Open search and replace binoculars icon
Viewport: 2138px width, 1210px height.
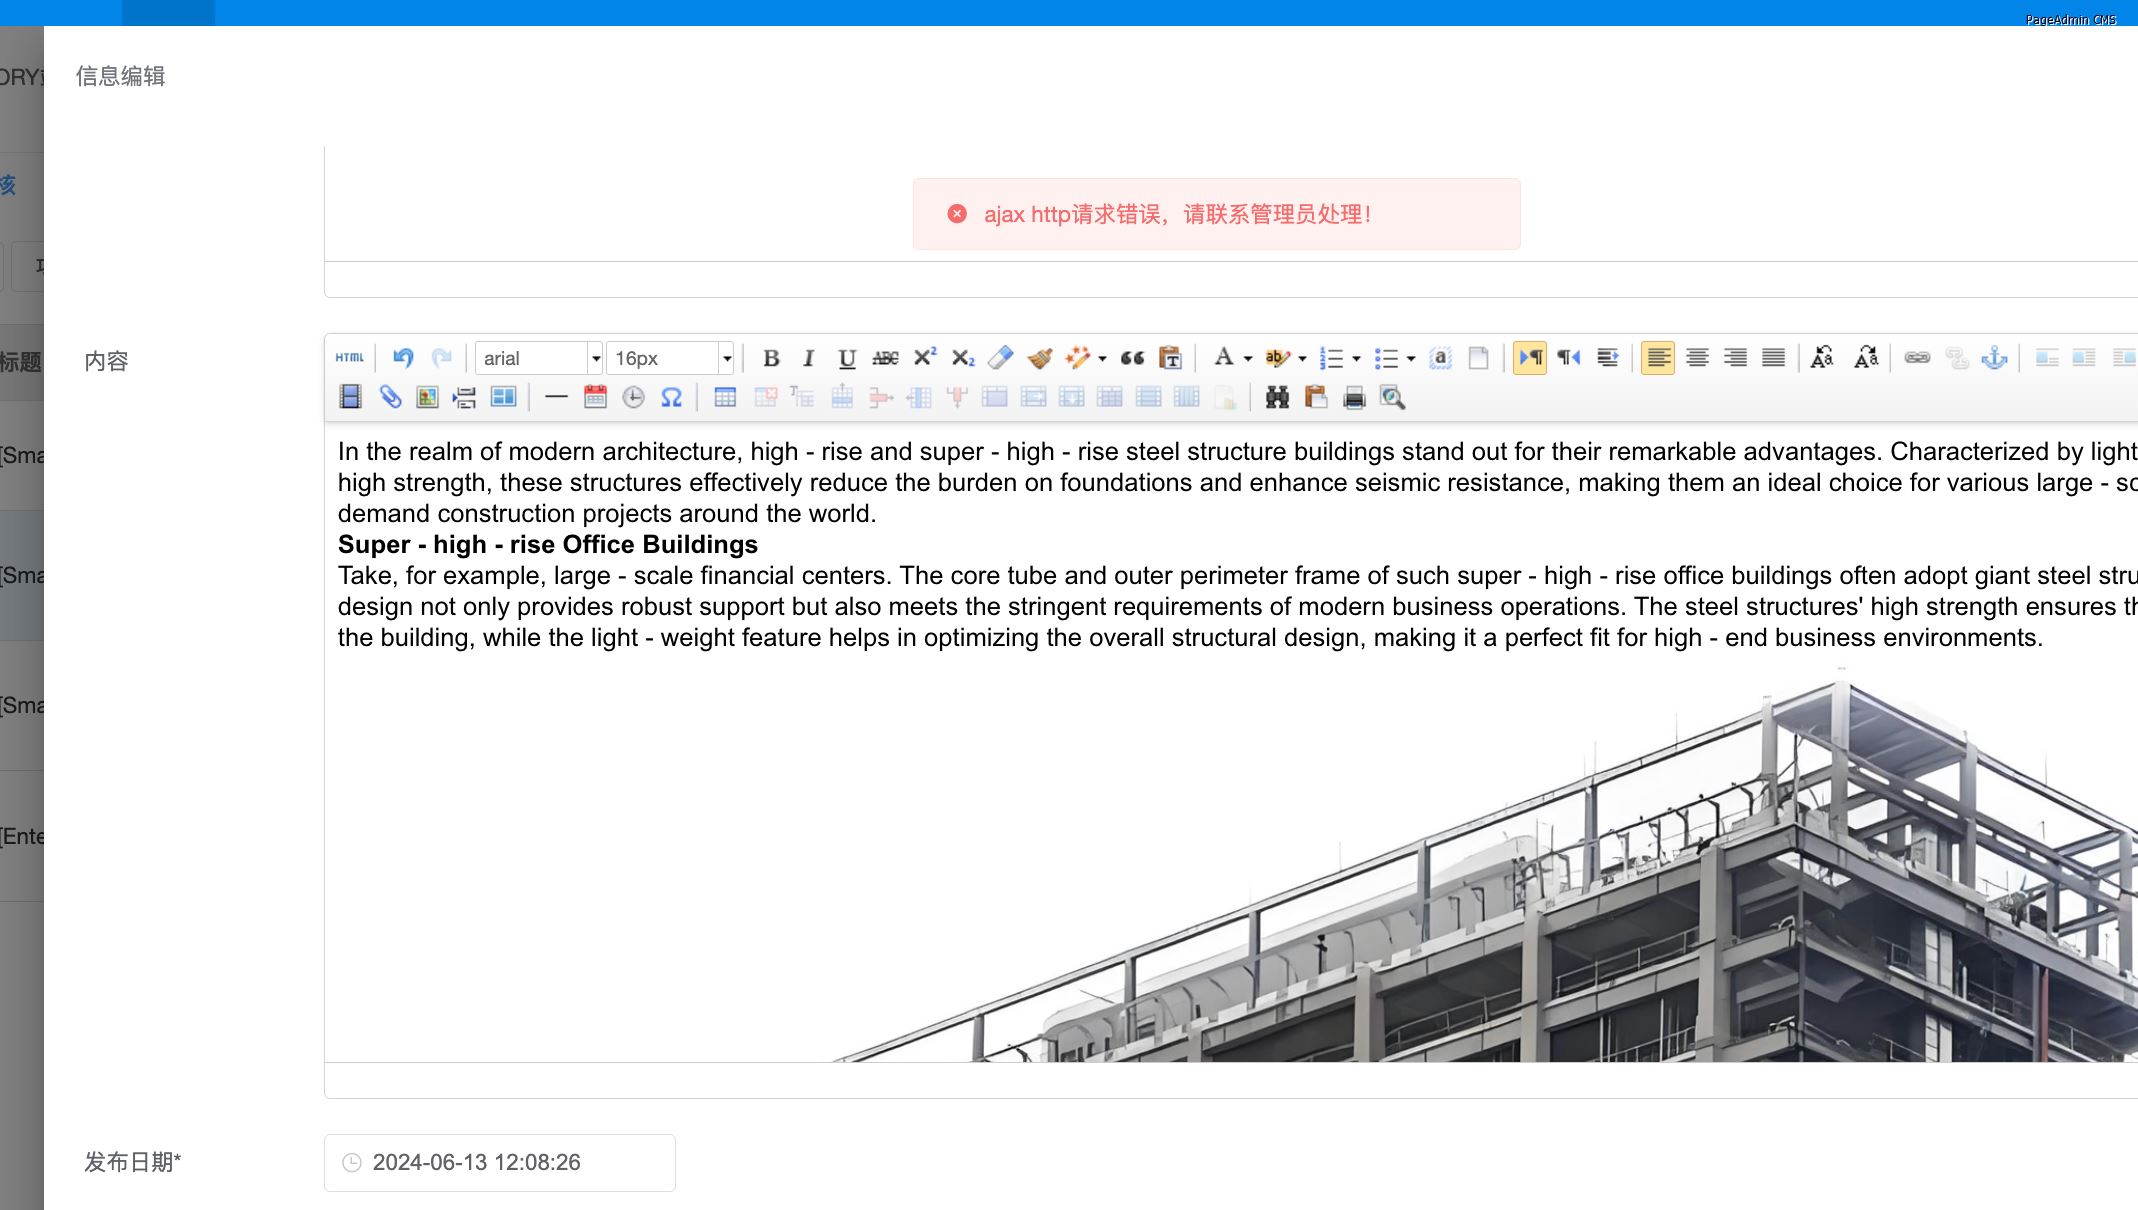(x=1277, y=398)
